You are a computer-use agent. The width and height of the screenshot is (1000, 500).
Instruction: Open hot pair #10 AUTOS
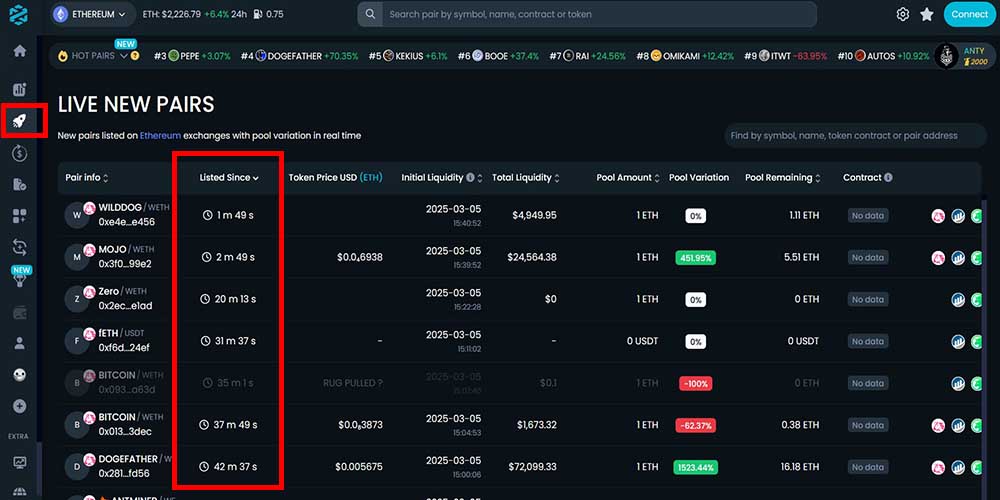883,56
